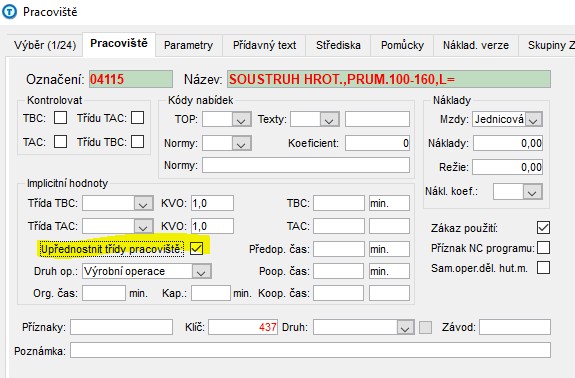
Task: Click the Klíč field showing 437
Action: tap(243, 327)
